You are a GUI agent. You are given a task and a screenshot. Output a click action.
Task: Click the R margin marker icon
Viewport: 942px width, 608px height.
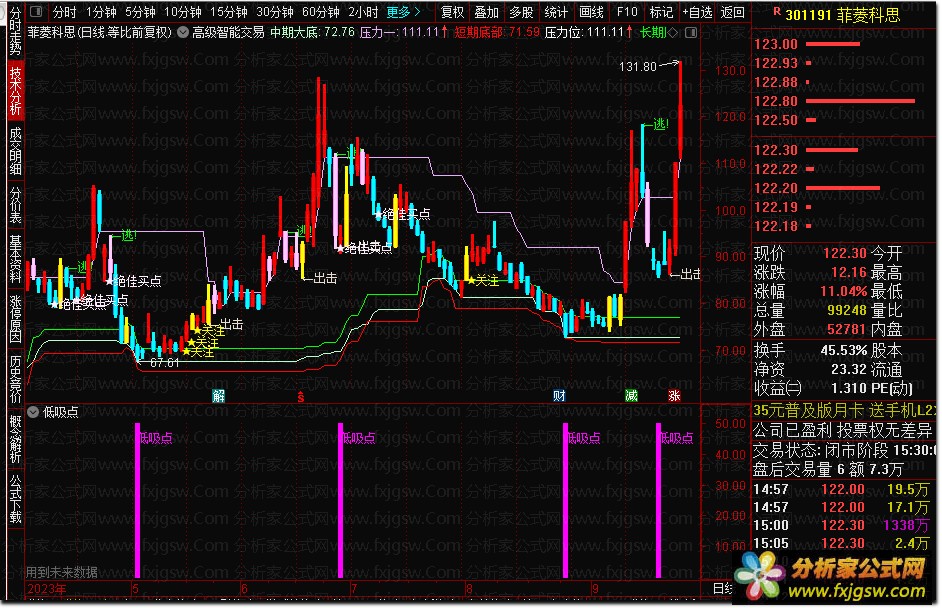[x=776, y=11]
